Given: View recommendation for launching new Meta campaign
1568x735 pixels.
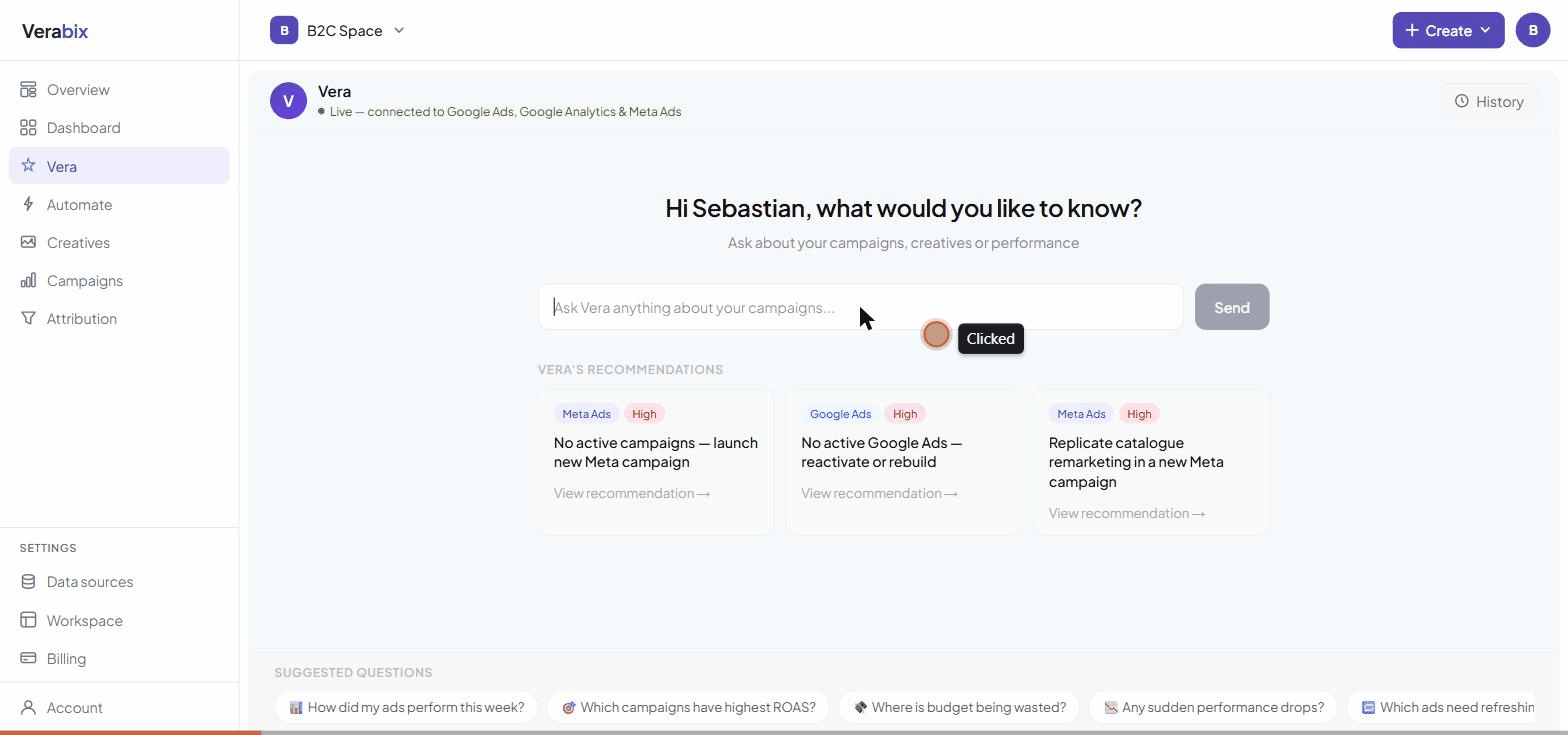Looking at the screenshot, I should pyautogui.click(x=632, y=493).
